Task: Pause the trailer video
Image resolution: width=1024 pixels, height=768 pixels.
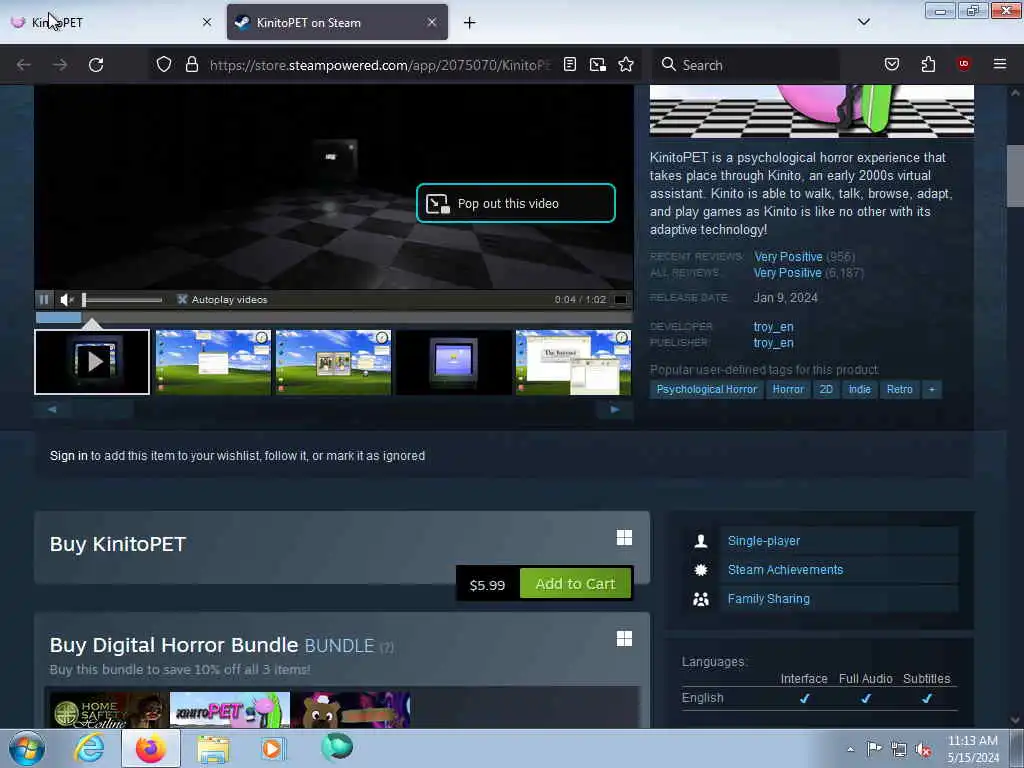Action: click(x=44, y=299)
